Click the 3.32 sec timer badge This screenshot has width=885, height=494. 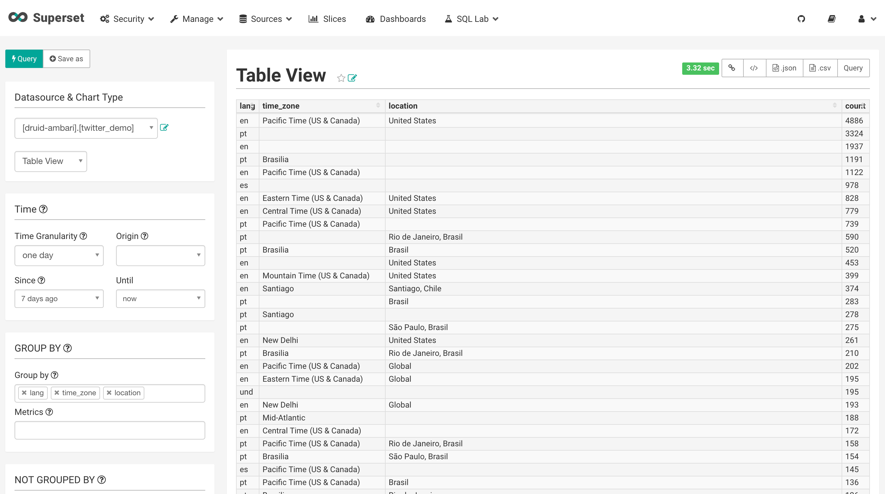[x=700, y=68]
